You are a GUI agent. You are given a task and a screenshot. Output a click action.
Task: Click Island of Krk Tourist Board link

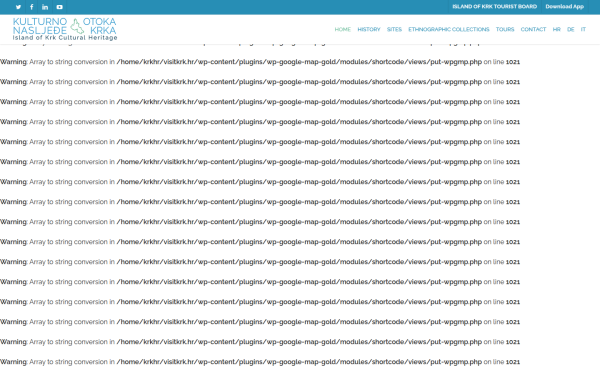(x=494, y=7)
